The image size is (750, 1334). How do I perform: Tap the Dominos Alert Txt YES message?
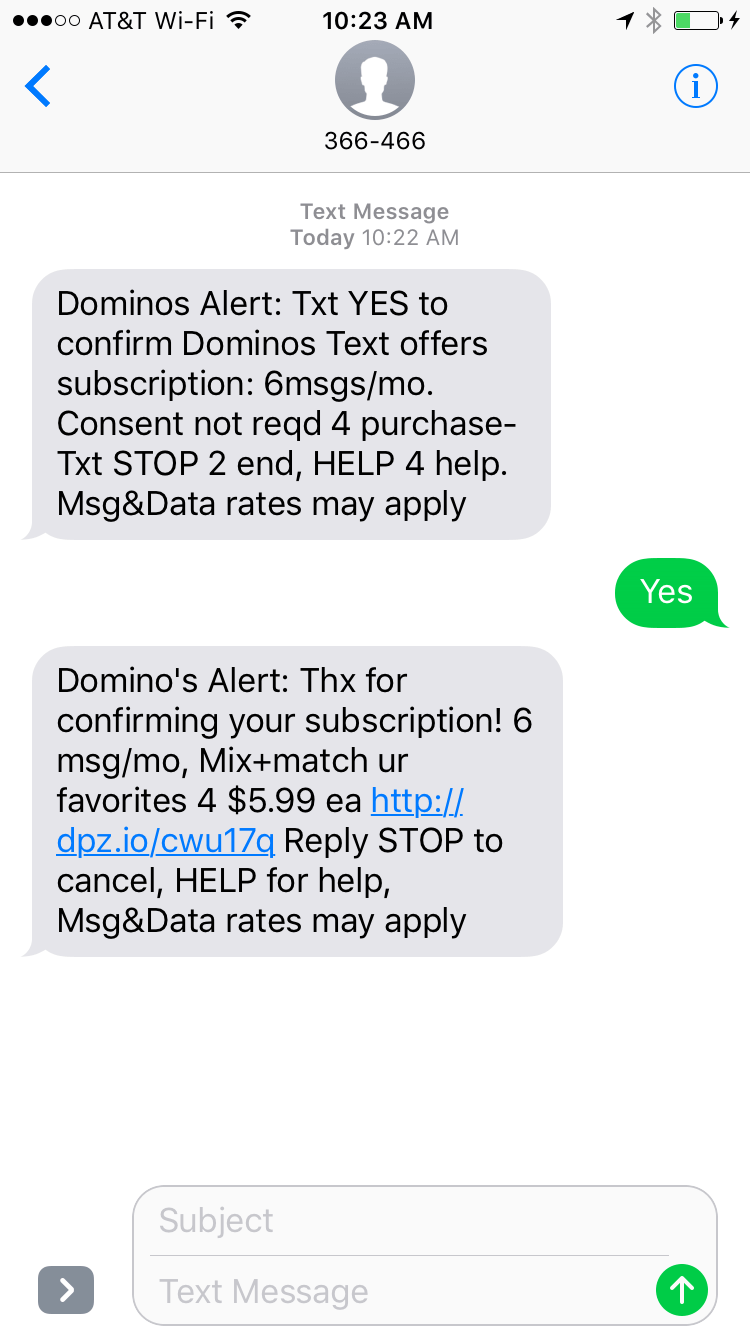(x=291, y=404)
